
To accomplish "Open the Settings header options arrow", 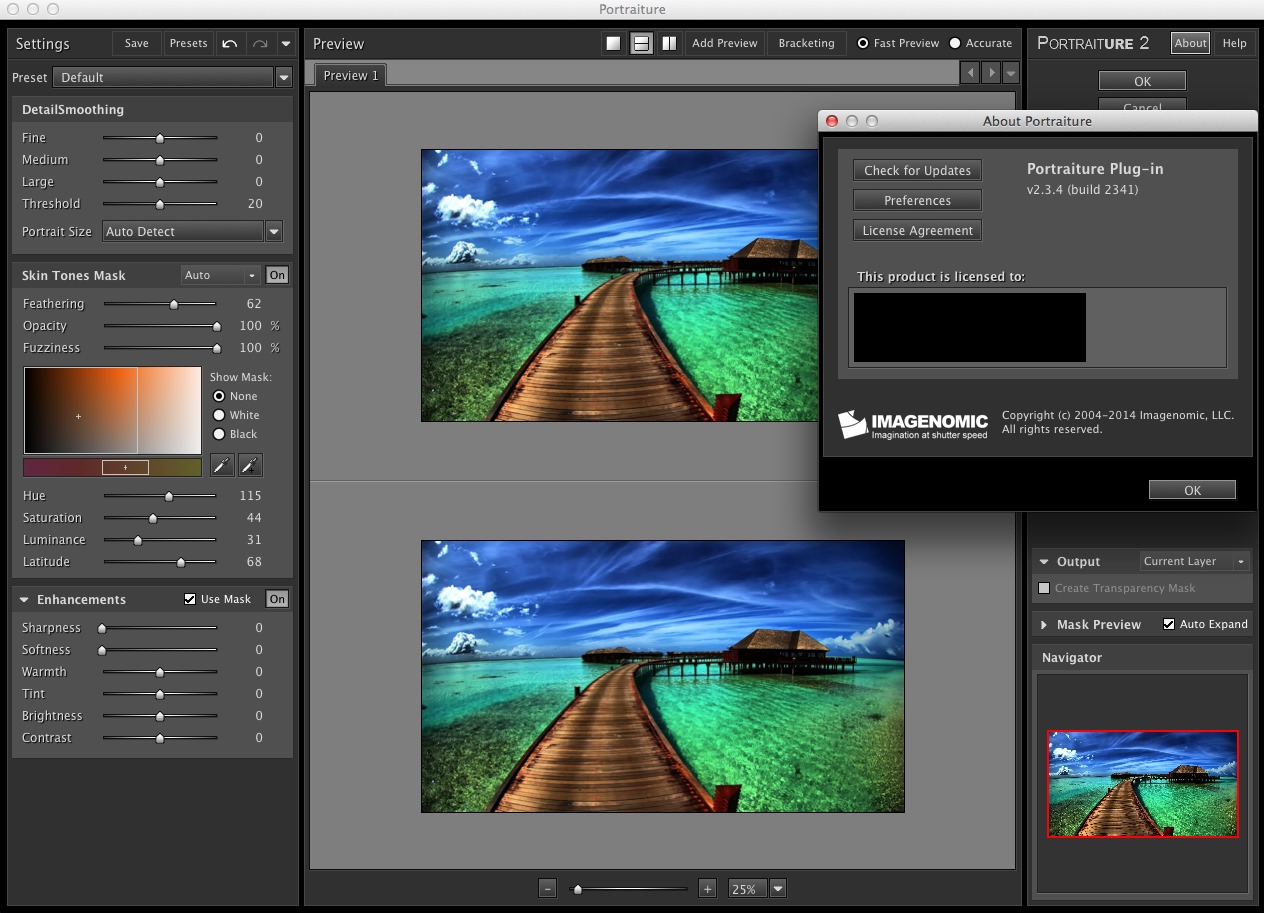I will click(x=286, y=43).
